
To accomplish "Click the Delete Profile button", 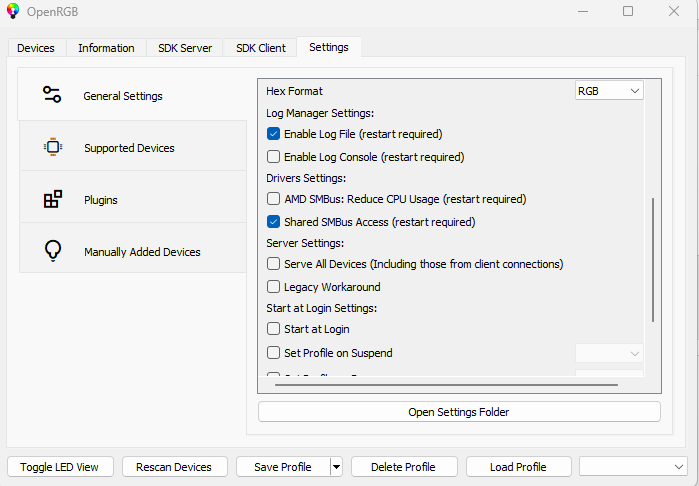I will tap(404, 467).
